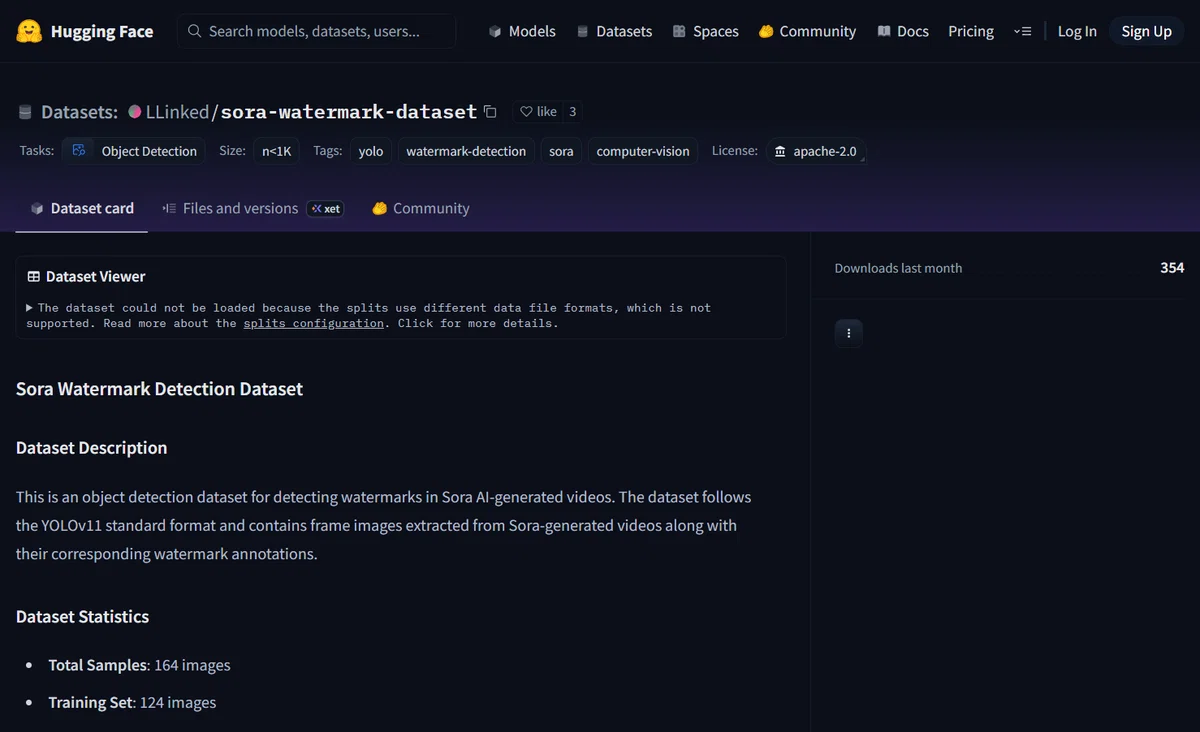Image resolution: width=1200 pixels, height=732 pixels.
Task: Click the Log In link
Action: tap(1077, 31)
